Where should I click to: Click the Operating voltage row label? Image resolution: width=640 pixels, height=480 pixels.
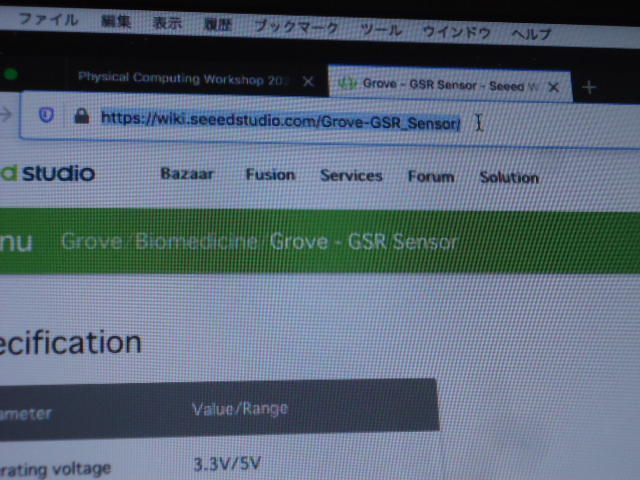click(55, 469)
